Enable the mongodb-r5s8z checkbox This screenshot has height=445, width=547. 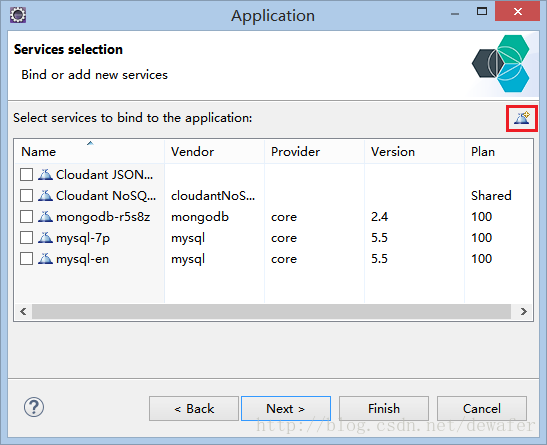(x=27, y=217)
